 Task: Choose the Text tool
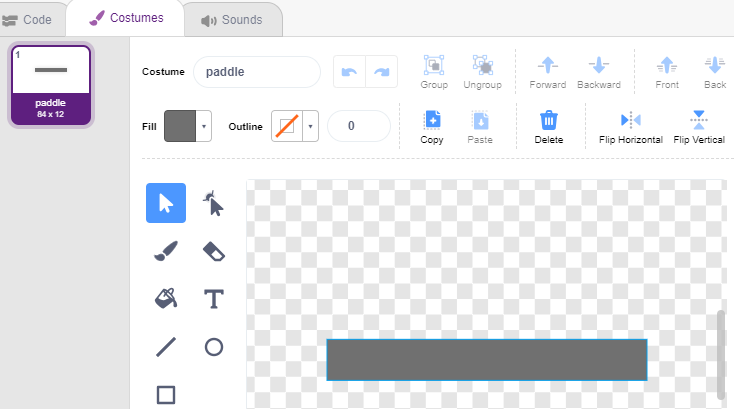(213, 299)
